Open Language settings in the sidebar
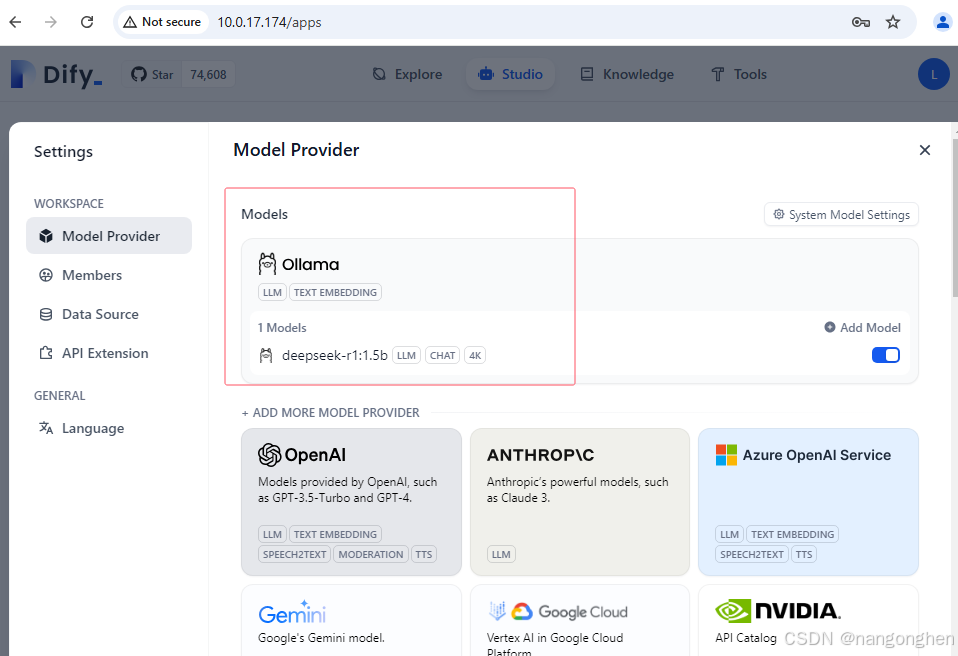This screenshot has width=958, height=656. (109, 428)
